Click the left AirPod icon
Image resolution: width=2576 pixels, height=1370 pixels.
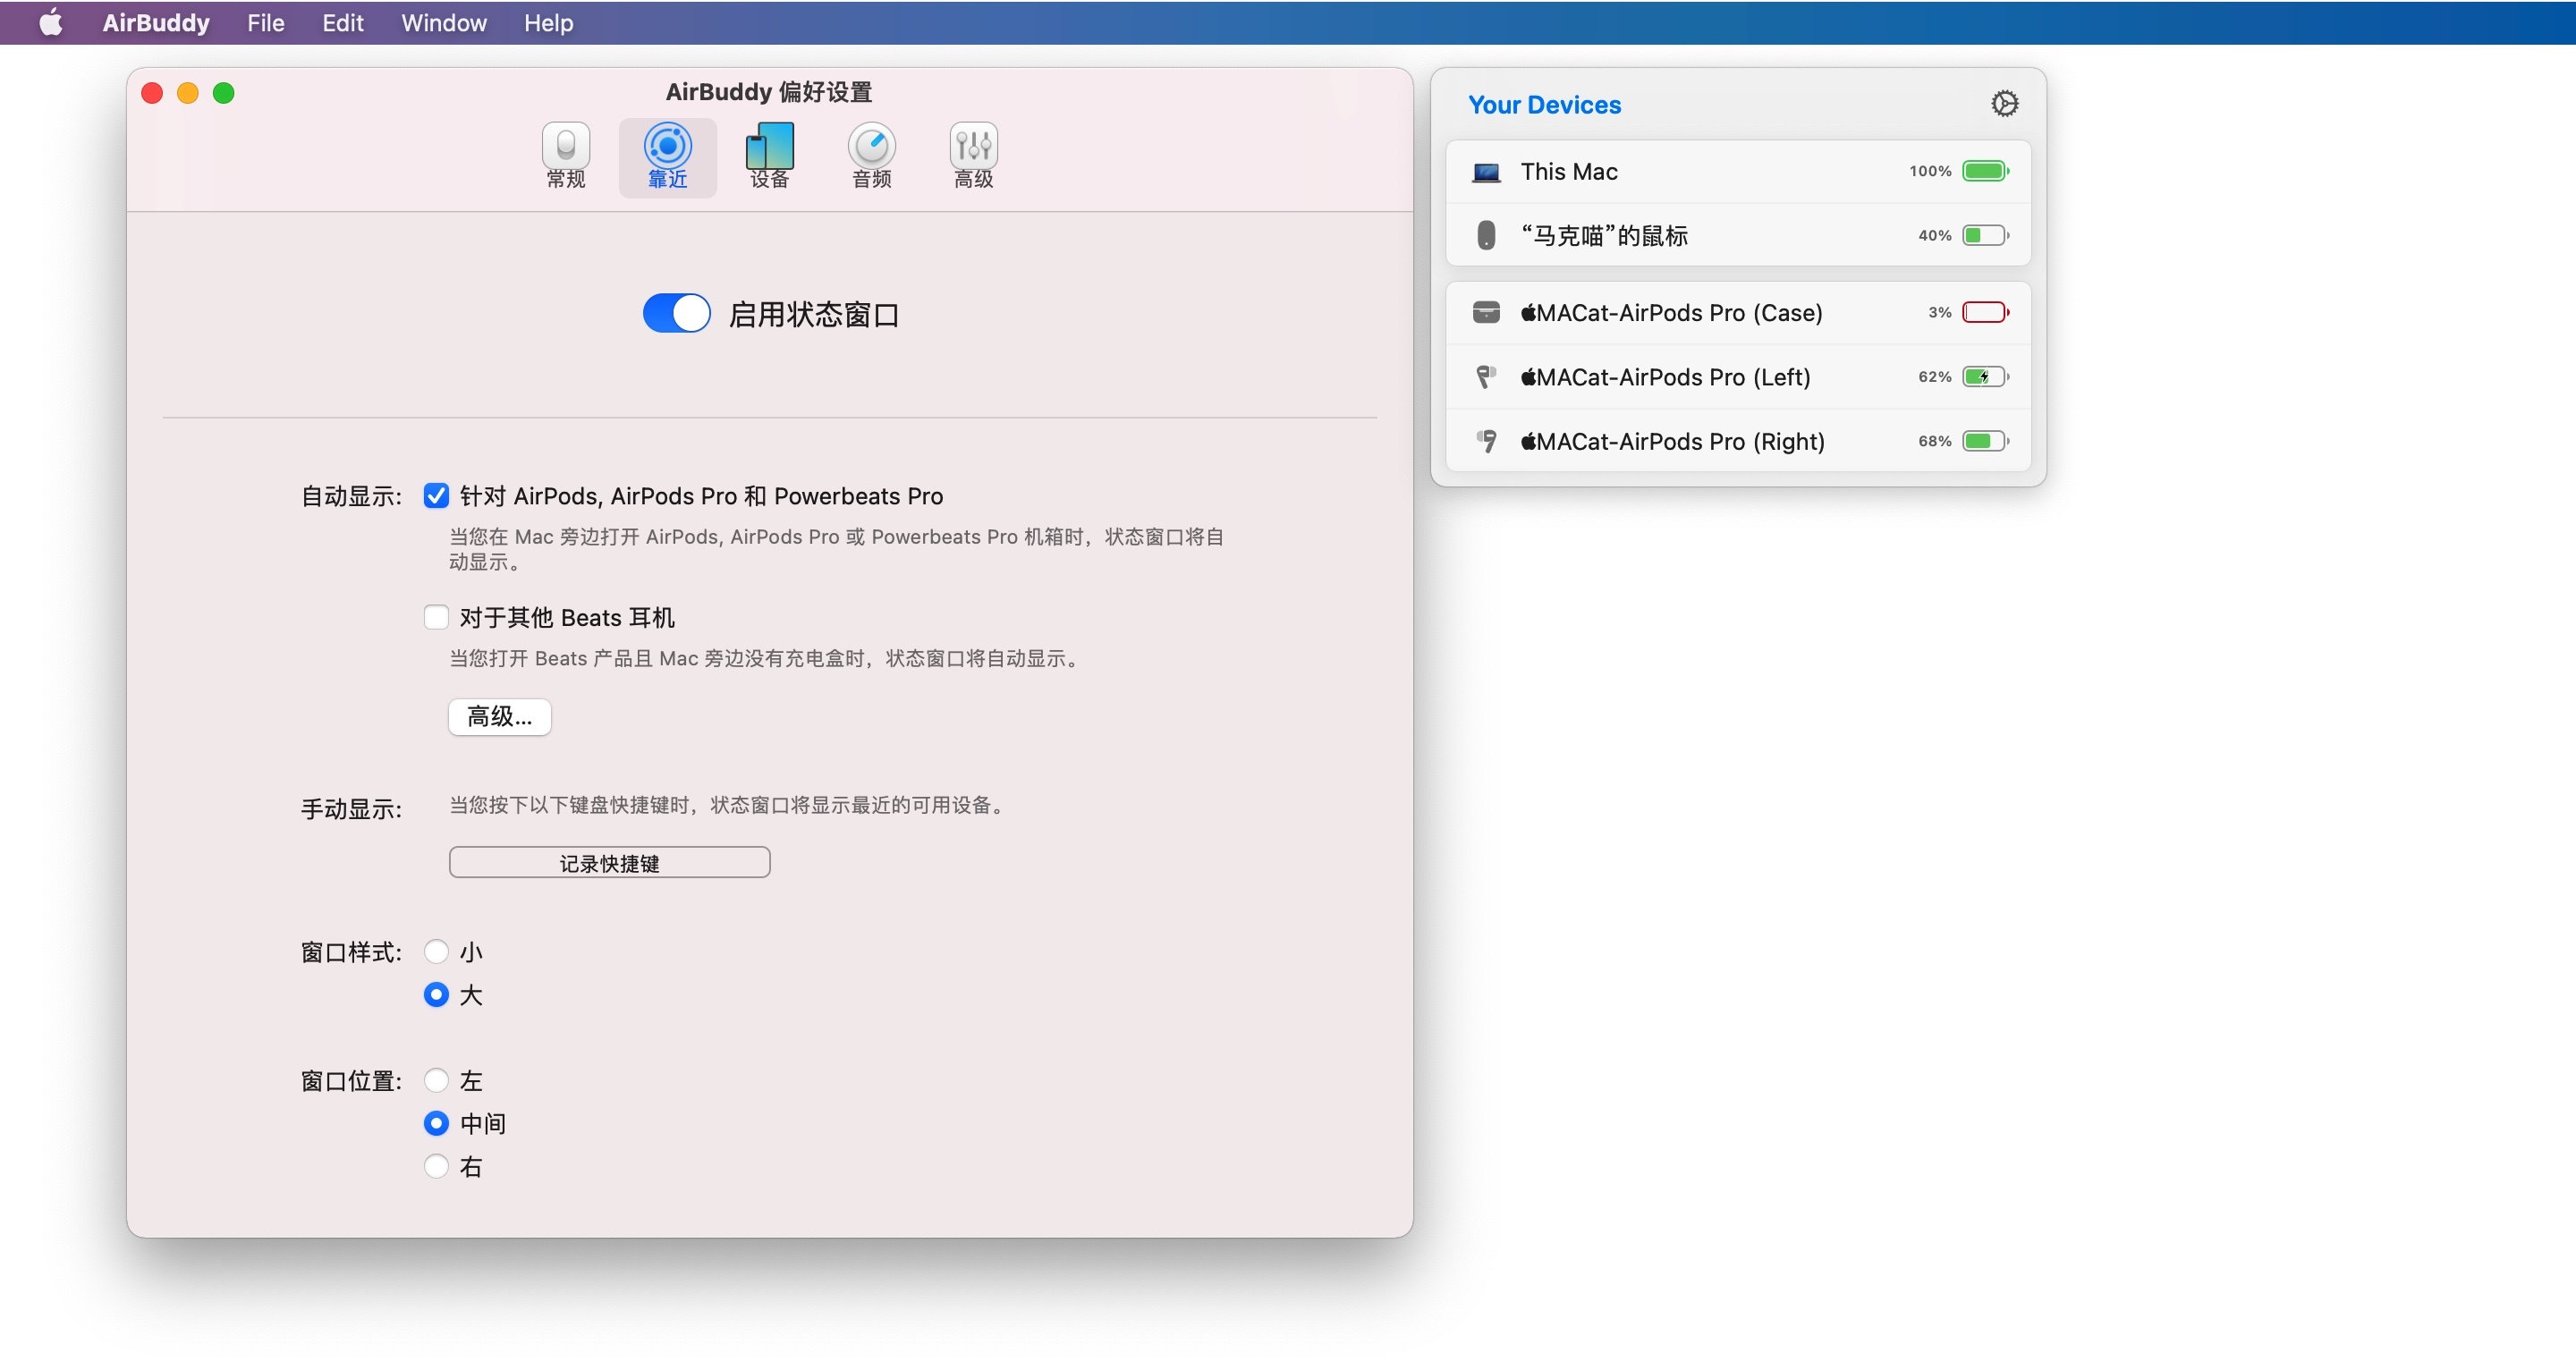click(x=1486, y=377)
